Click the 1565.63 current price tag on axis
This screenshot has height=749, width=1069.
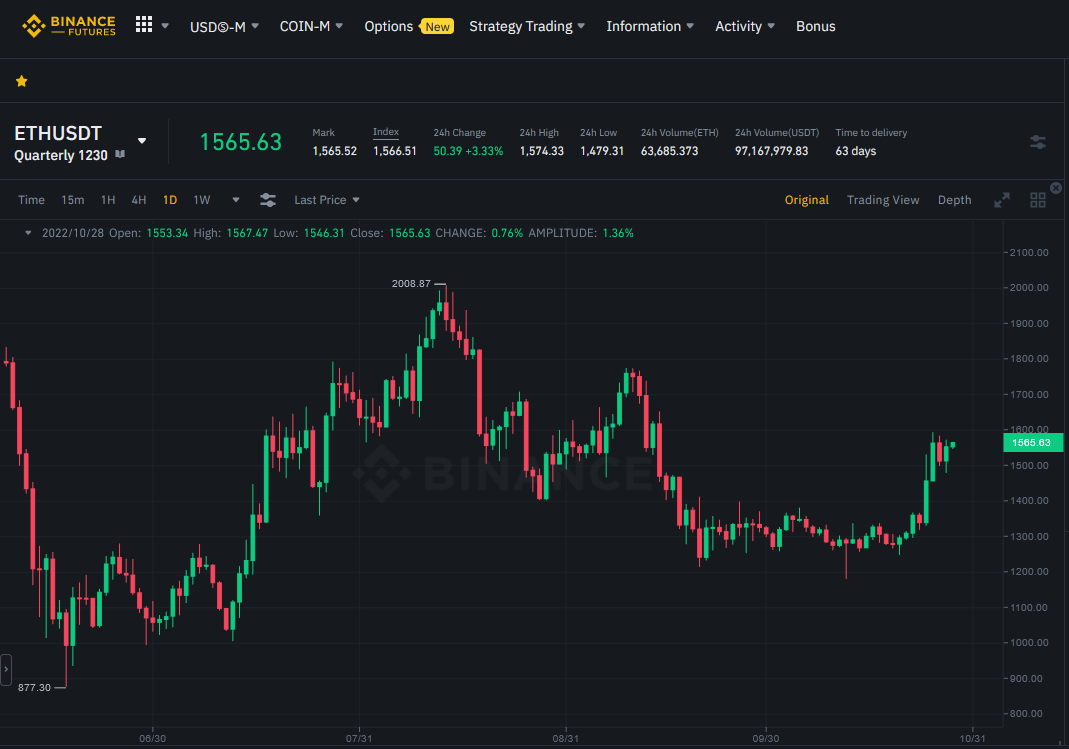pyautogui.click(x=1032, y=443)
